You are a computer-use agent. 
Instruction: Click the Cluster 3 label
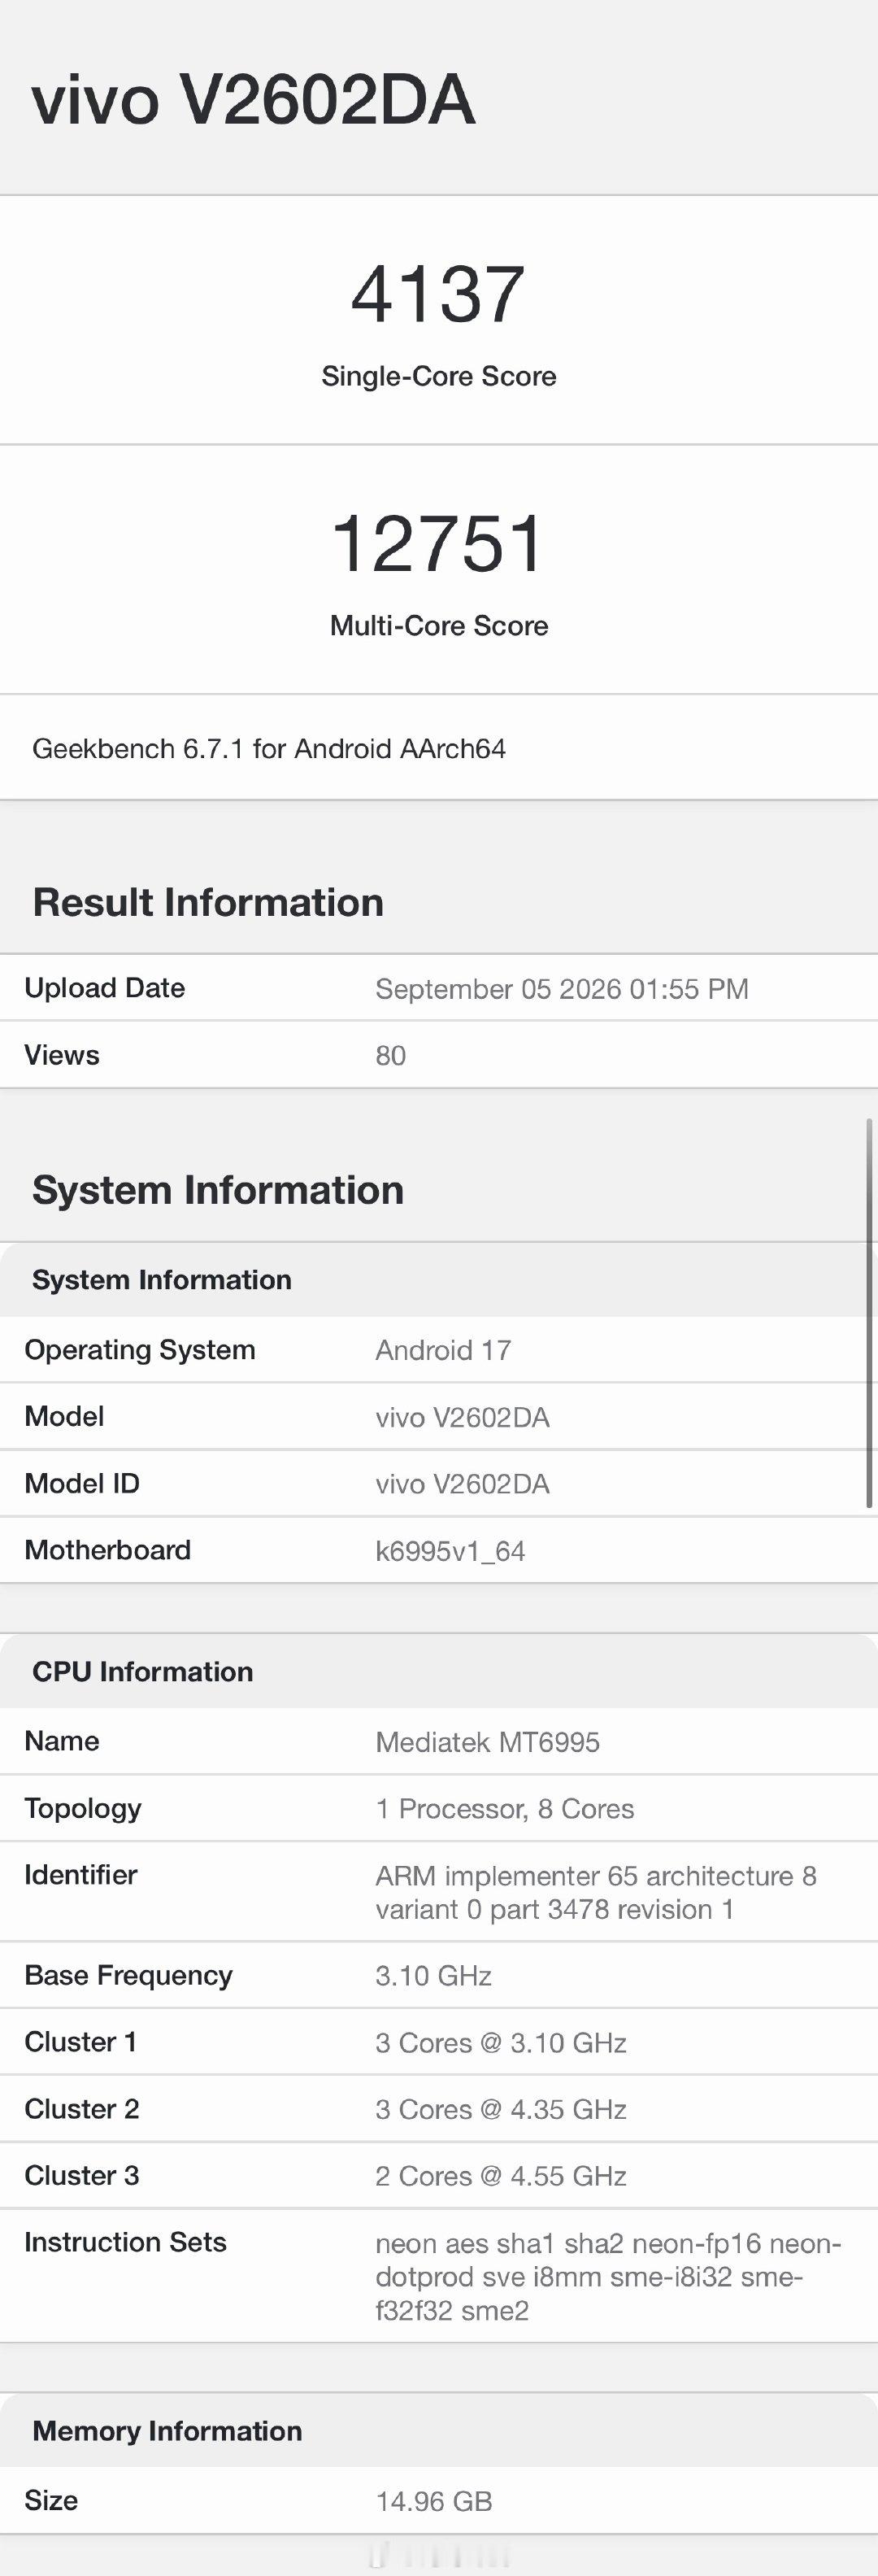pos(81,2176)
